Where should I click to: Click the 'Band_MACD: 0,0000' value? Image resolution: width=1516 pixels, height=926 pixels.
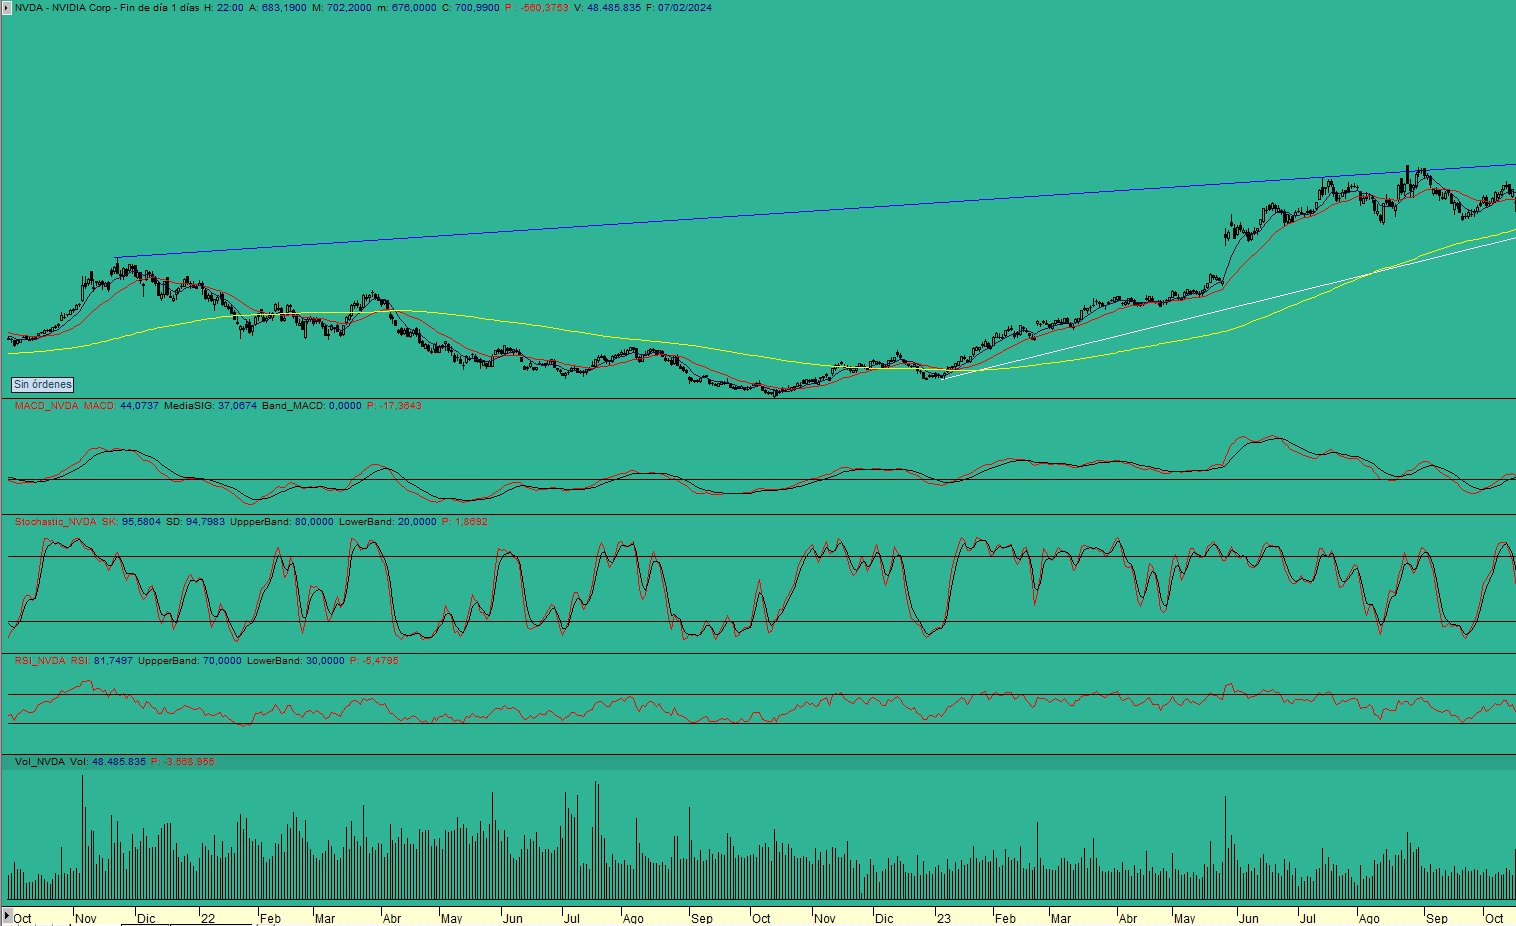(x=312, y=406)
